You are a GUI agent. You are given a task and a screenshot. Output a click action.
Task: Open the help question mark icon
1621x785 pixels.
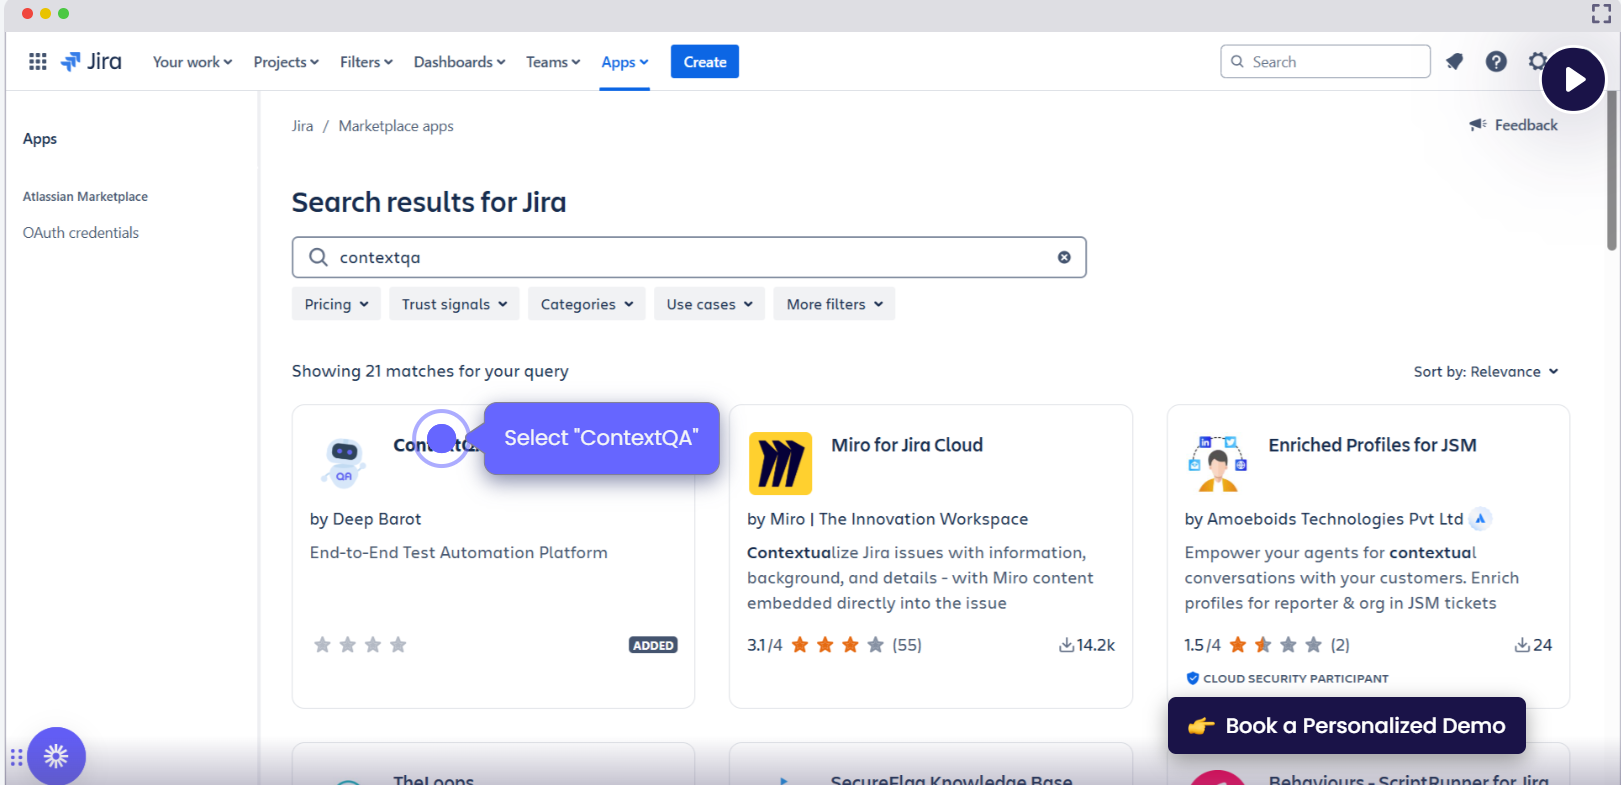coord(1496,62)
